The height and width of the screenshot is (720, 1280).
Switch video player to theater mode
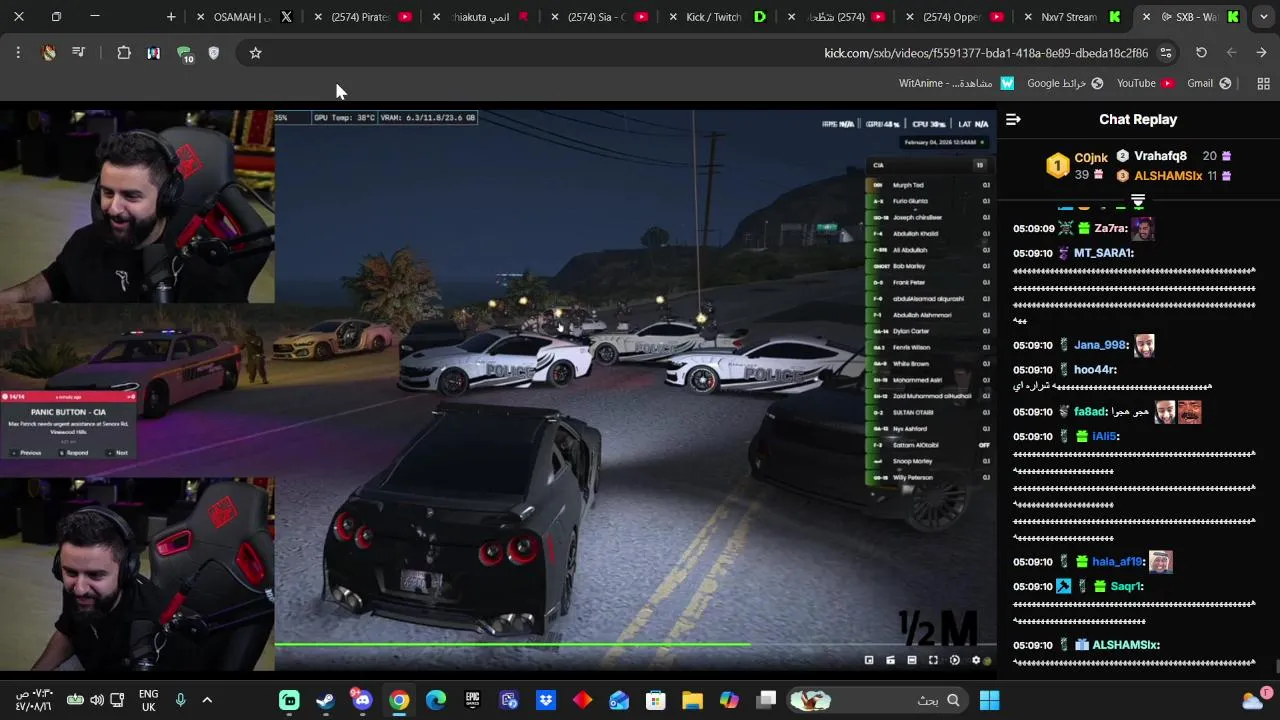pos(912,660)
